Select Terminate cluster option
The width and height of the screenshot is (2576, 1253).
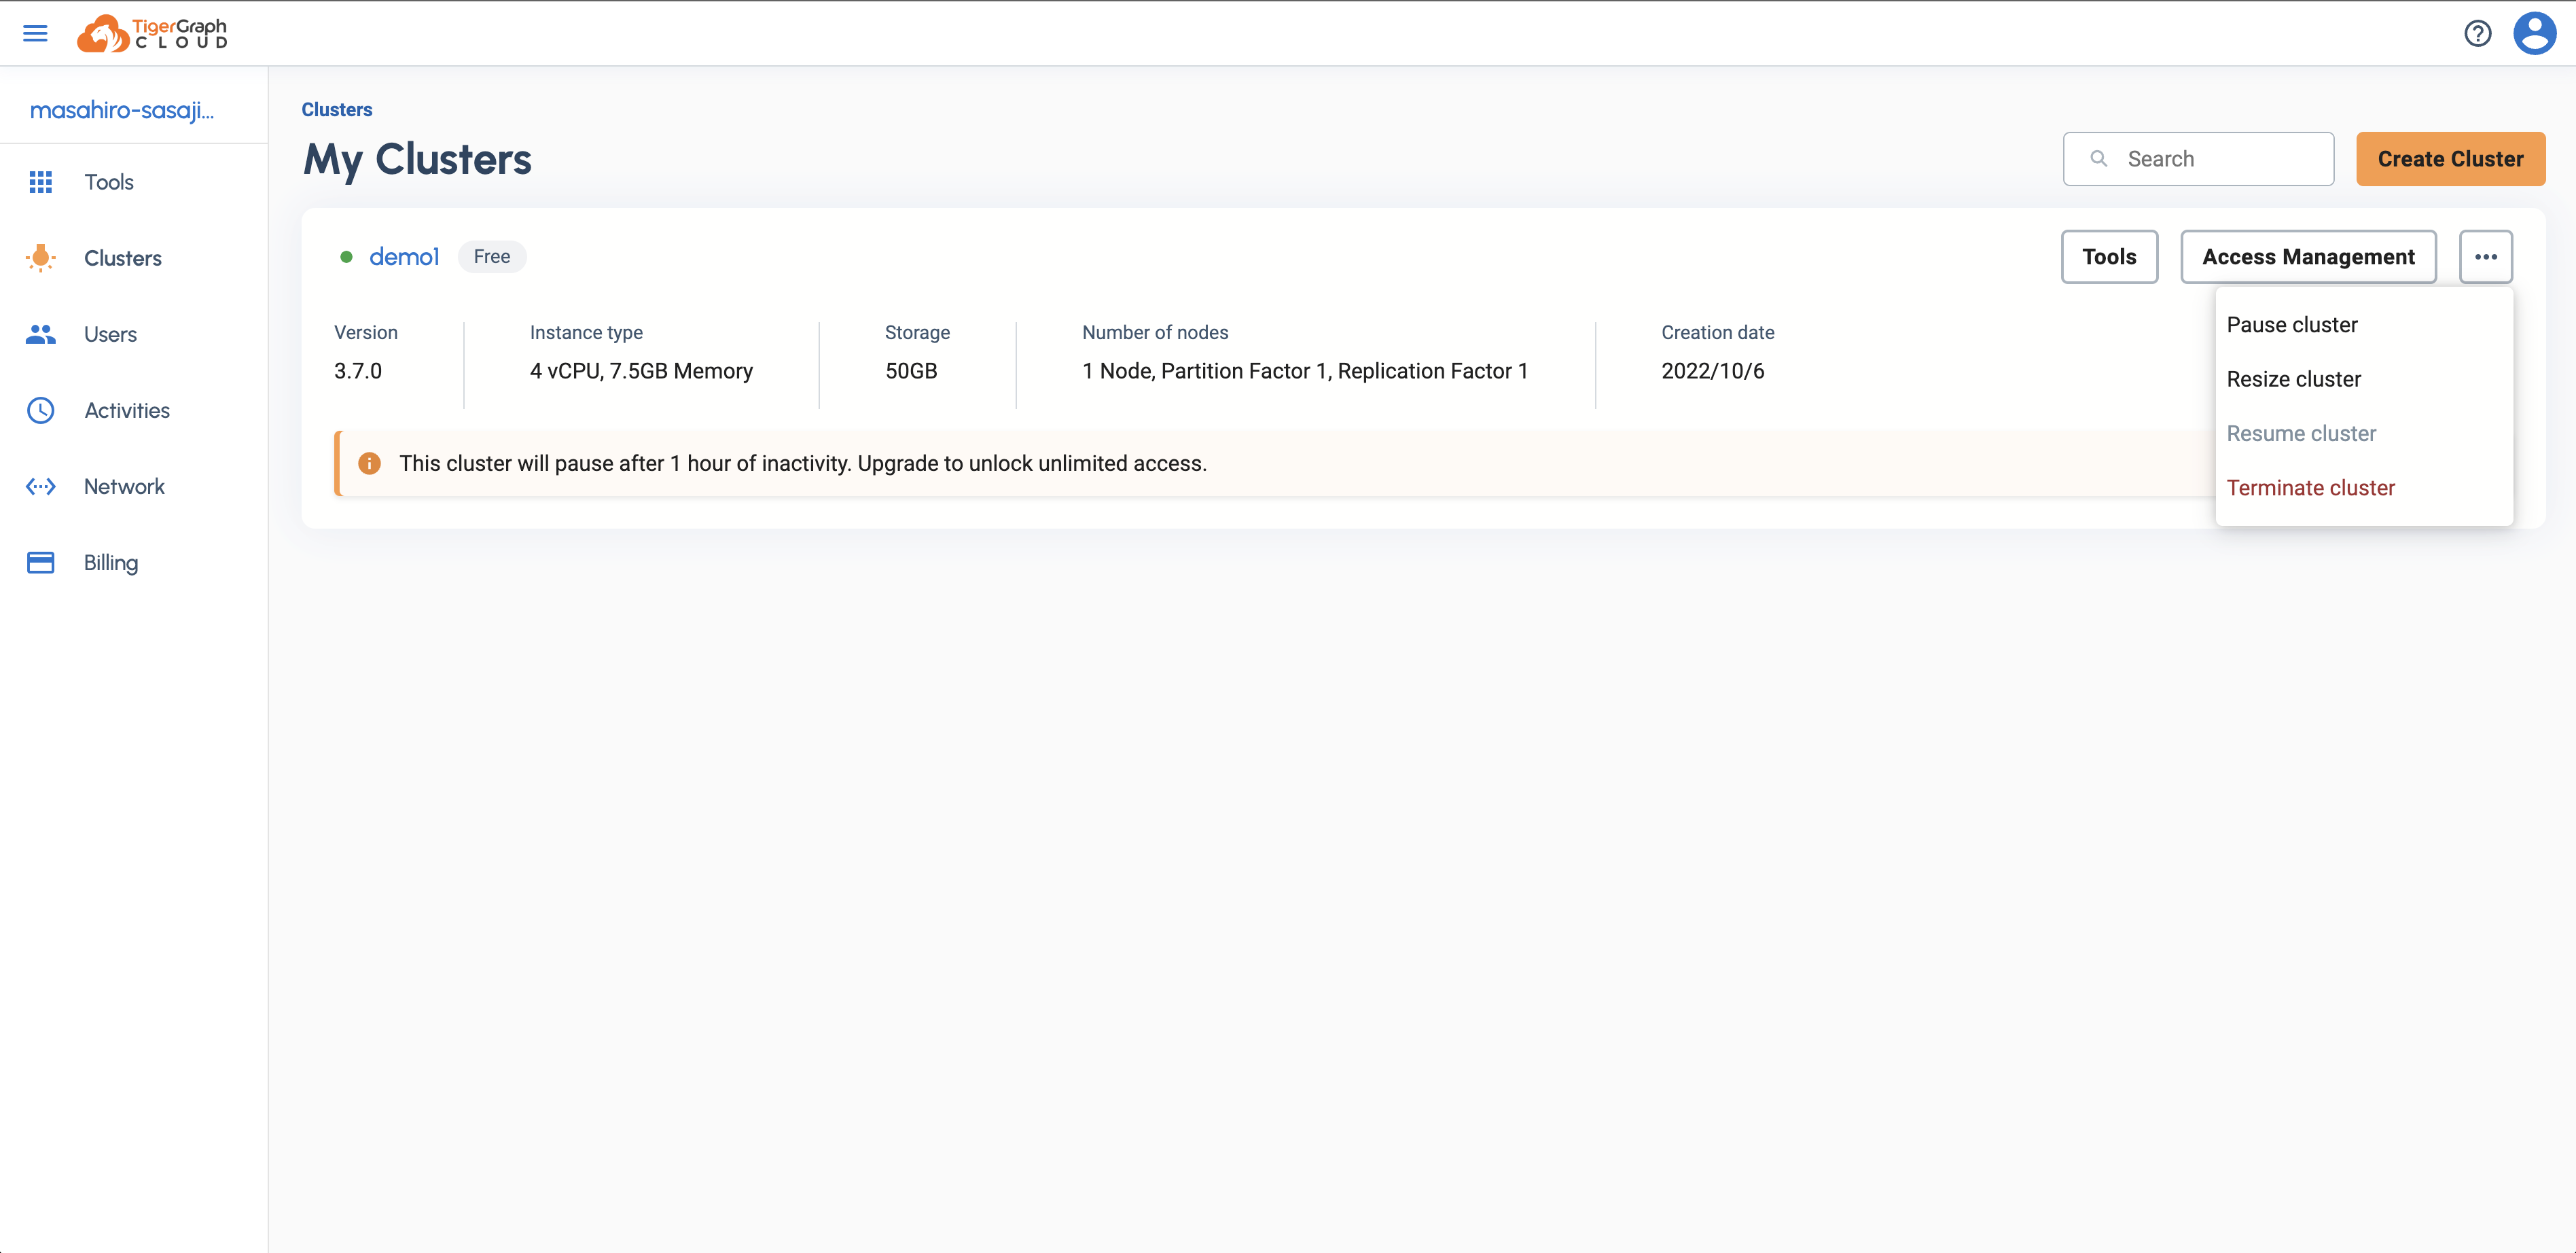click(2310, 488)
